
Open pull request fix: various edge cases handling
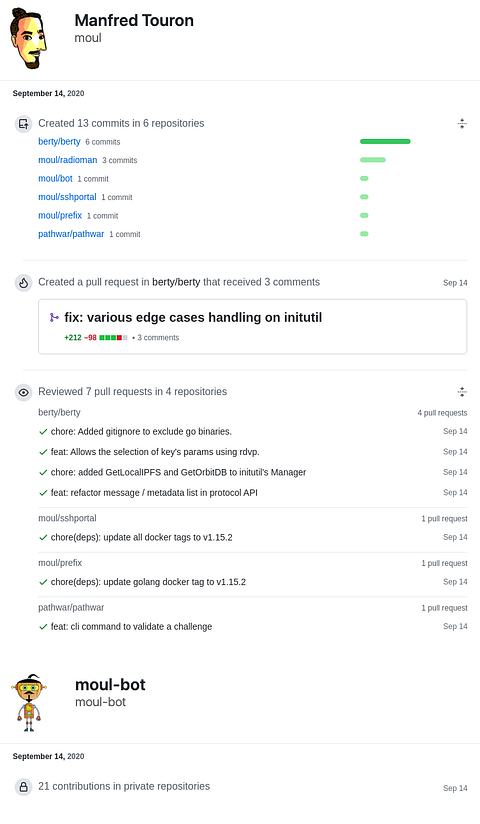pos(193,317)
